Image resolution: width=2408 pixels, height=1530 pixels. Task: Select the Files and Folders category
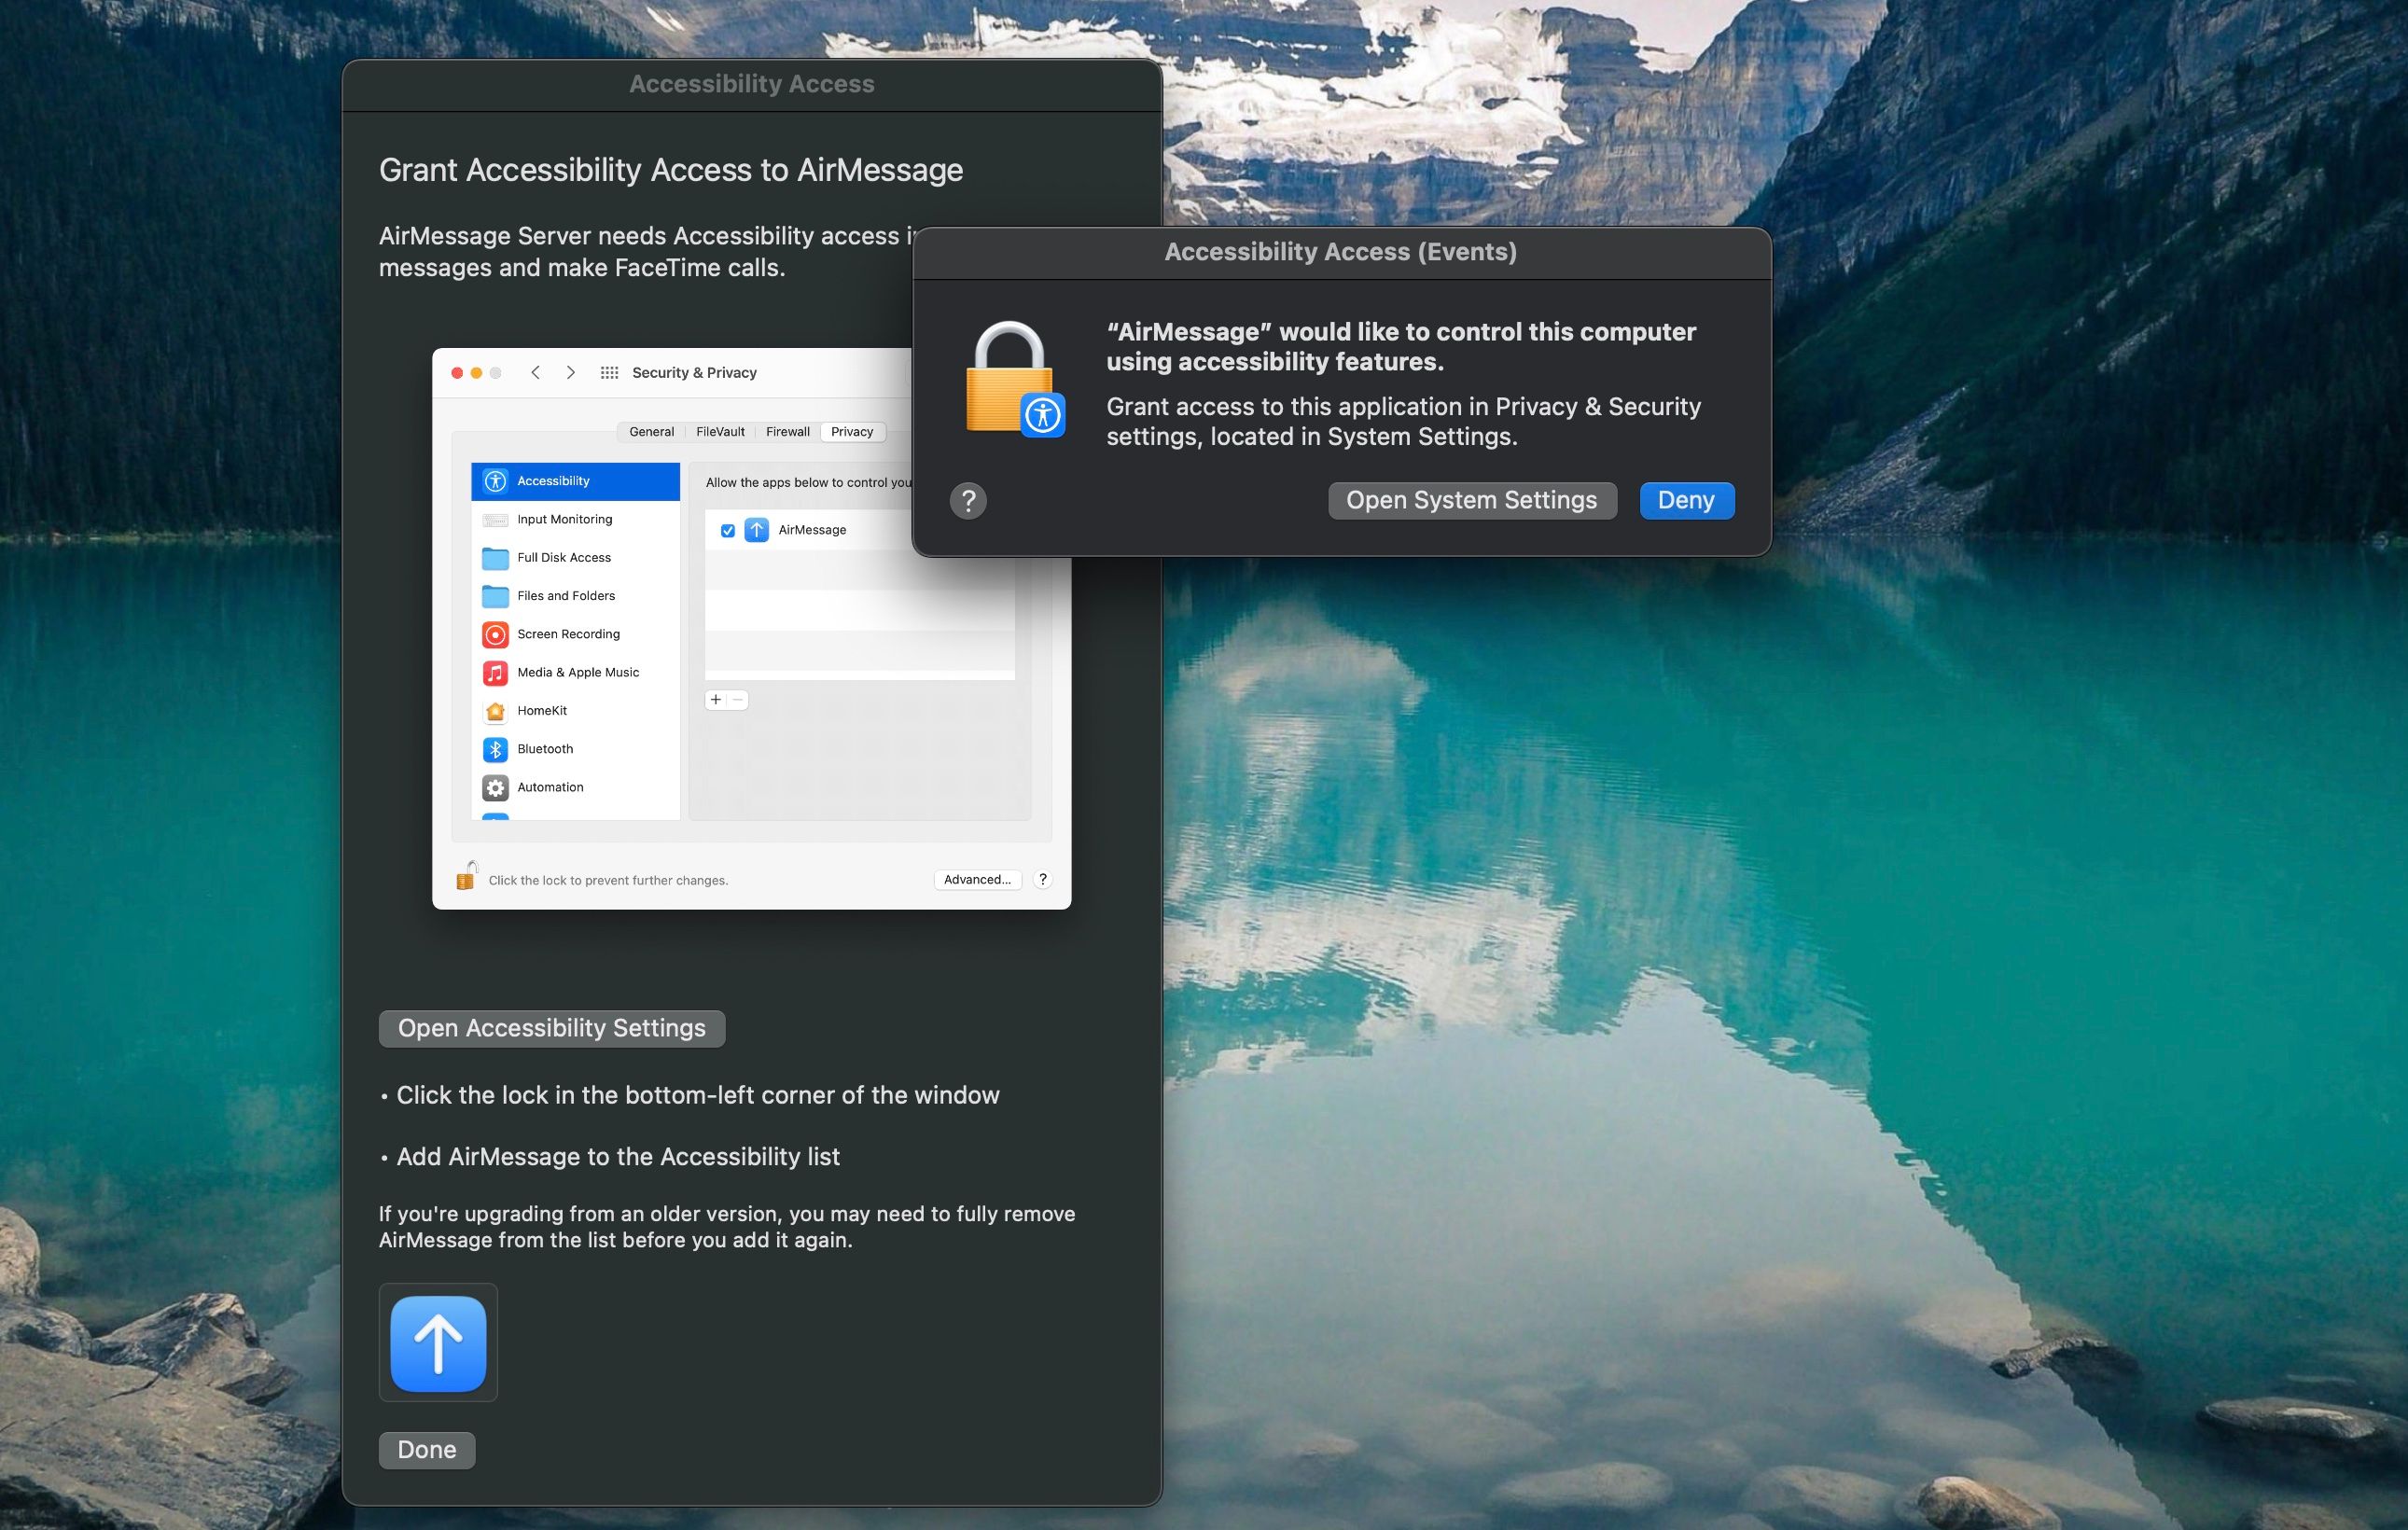pyautogui.click(x=565, y=595)
